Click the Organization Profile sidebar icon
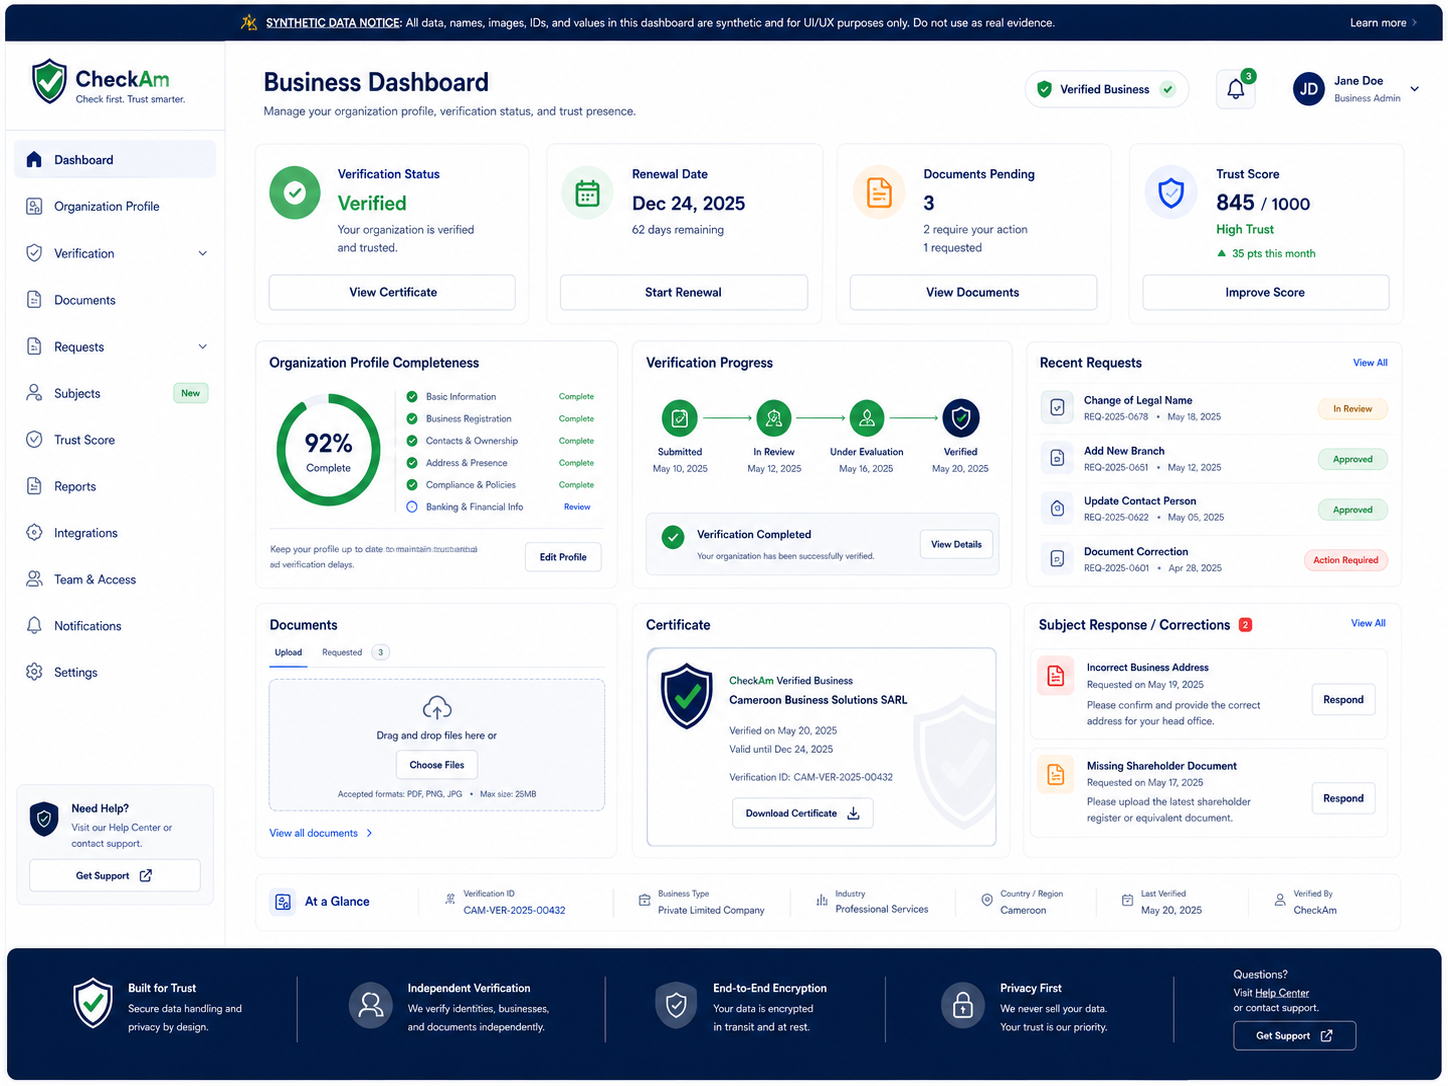1448x1086 pixels. 34,206
